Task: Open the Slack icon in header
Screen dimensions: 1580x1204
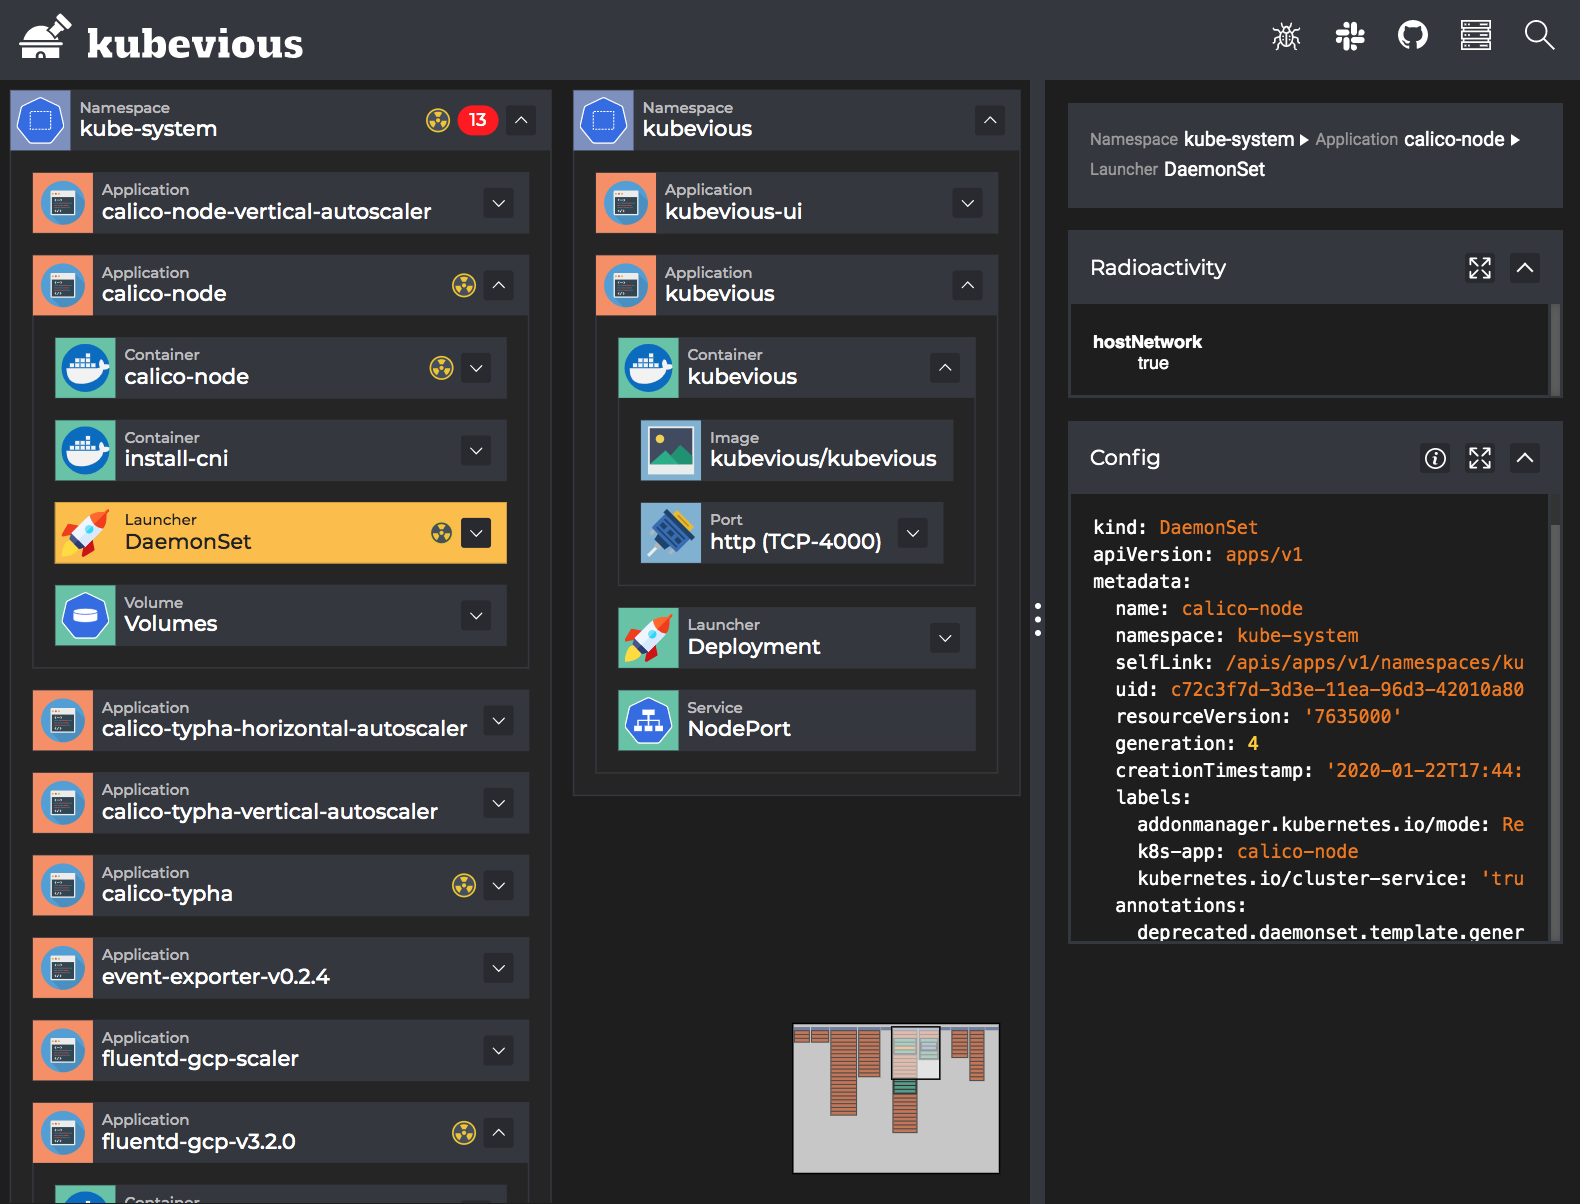Action: (x=1350, y=36)
